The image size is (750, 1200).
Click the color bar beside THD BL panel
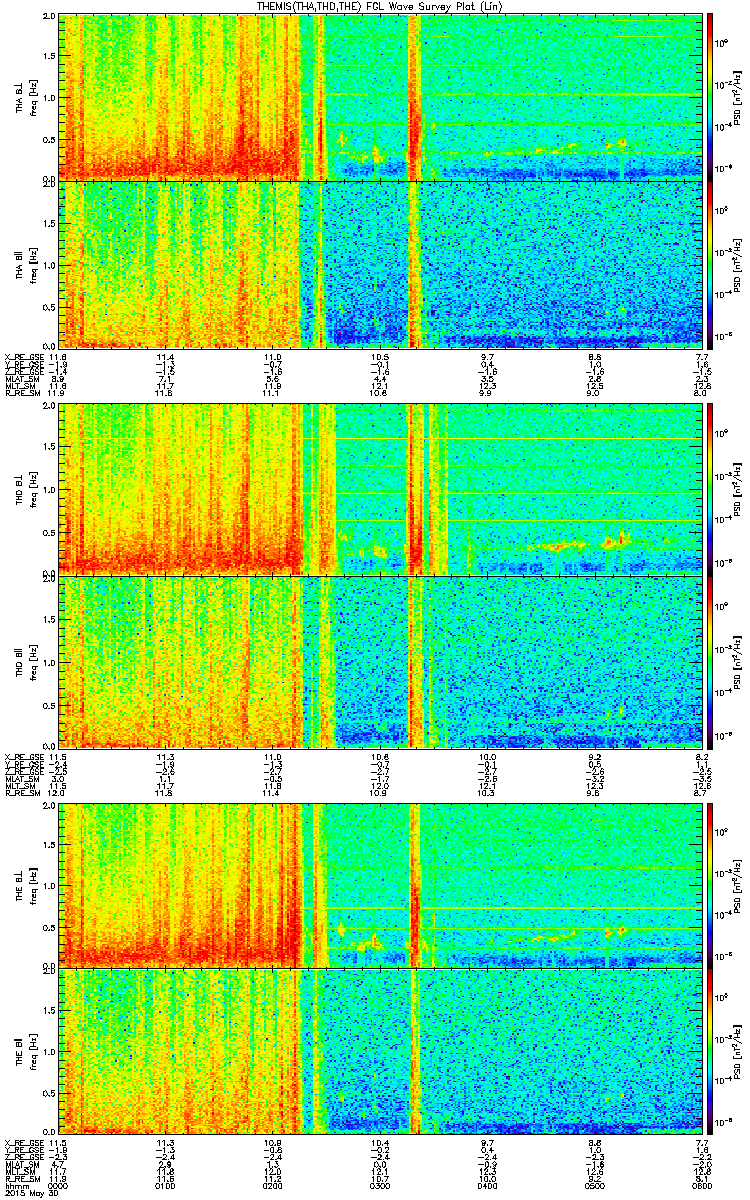pos(711,489)
